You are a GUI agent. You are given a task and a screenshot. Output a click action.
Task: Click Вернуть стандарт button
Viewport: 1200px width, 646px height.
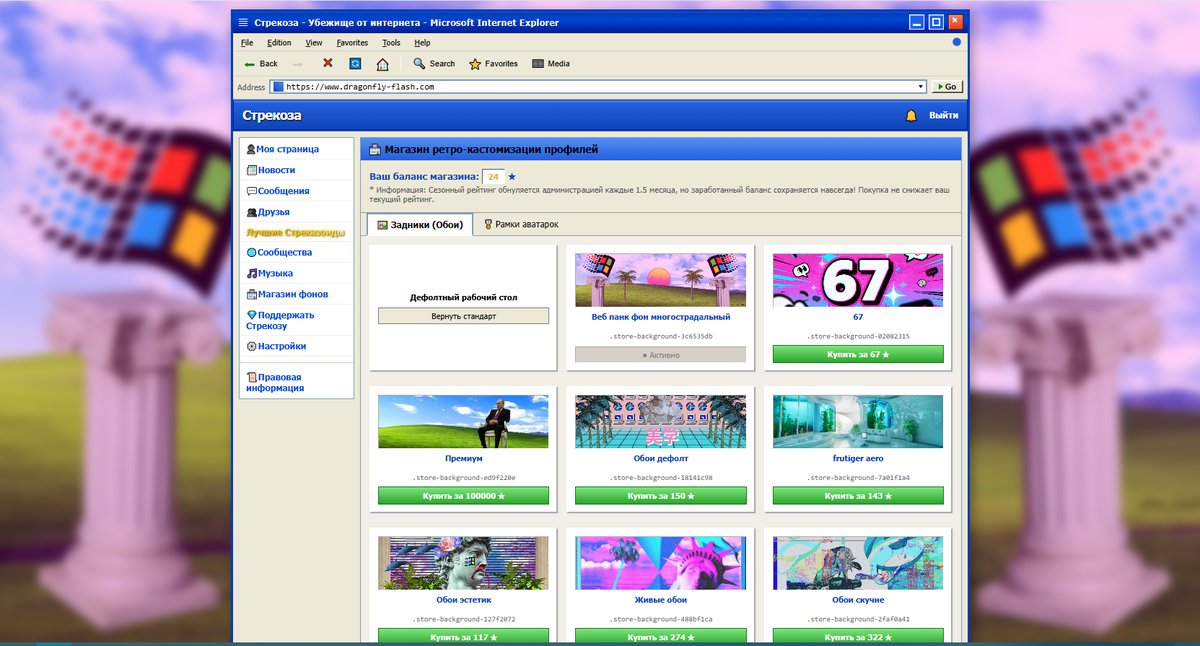pos(463,316)
